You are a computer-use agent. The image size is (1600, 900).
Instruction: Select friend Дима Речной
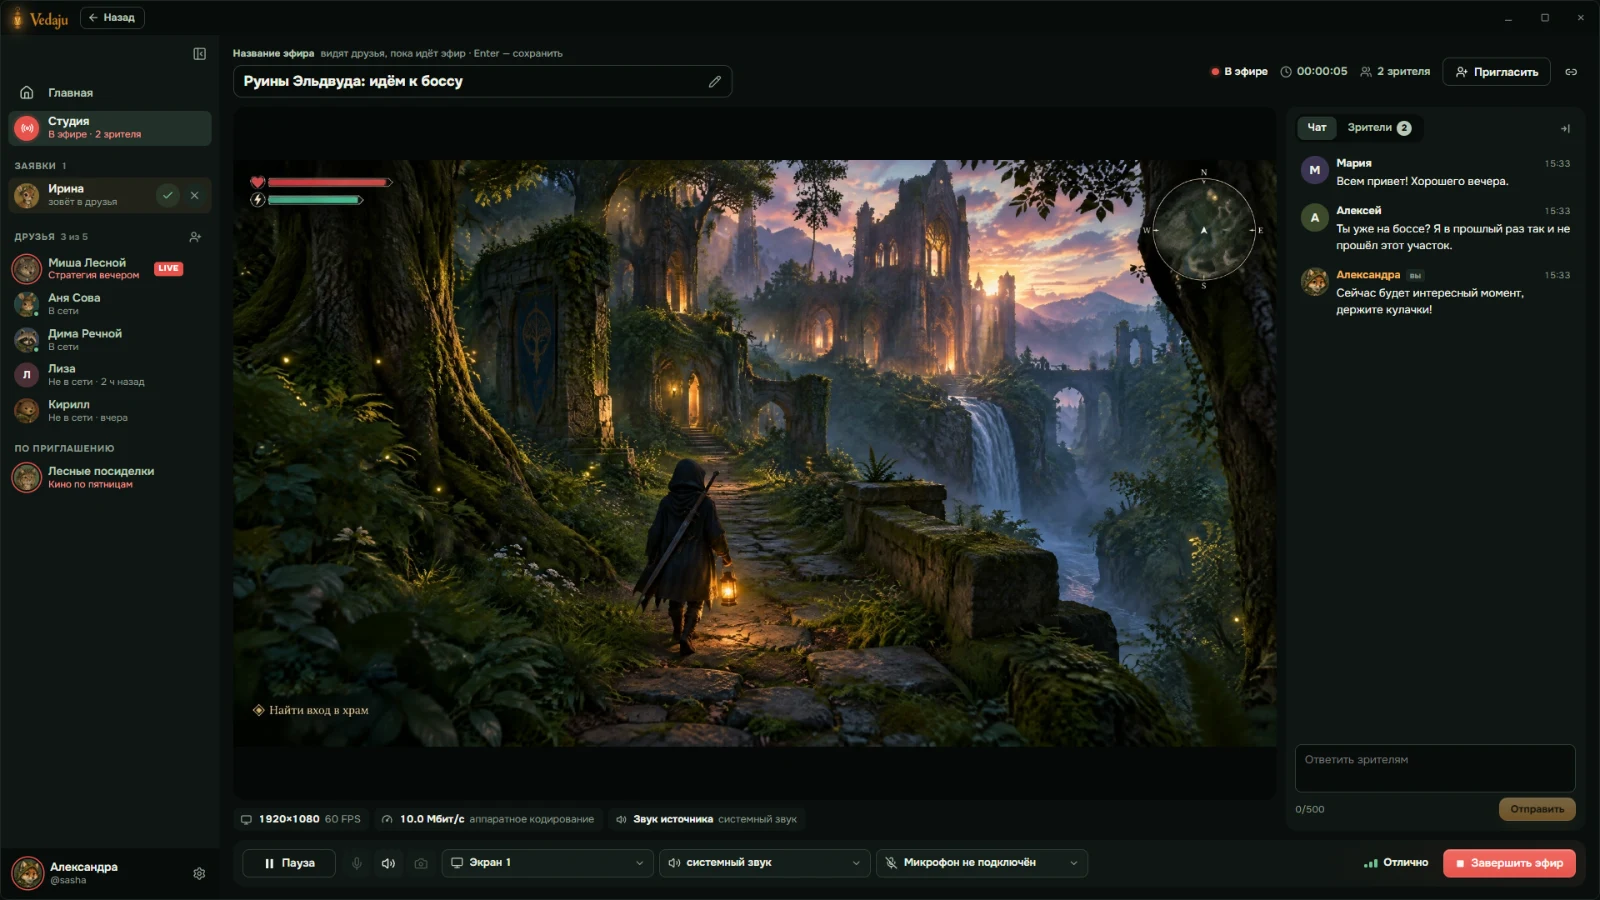[110, 339]
